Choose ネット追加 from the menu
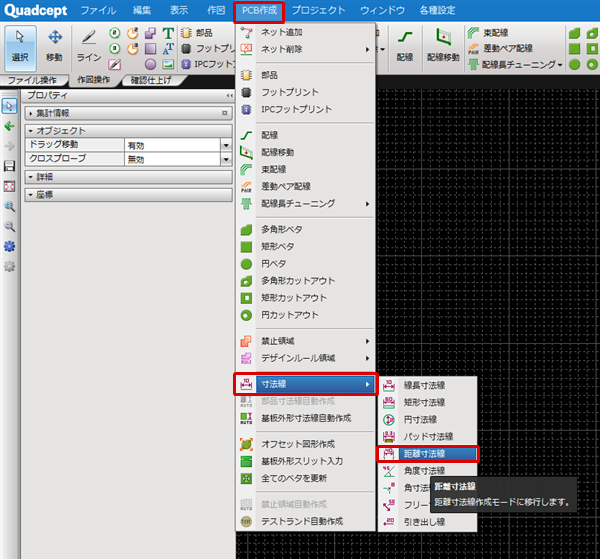 pyautogui.click(x=305, y=32)
